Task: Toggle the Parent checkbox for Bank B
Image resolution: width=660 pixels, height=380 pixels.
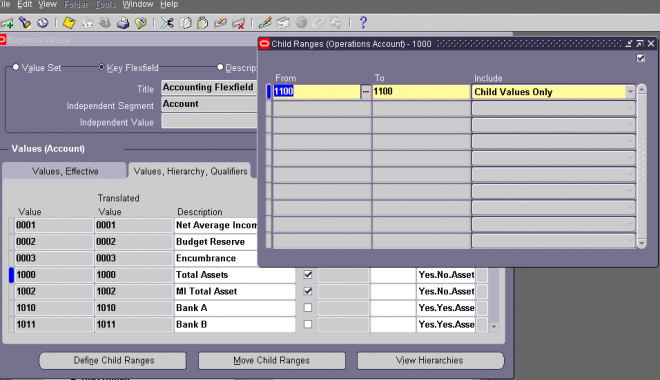Action: pyautogui.click(x=308, y=324)
